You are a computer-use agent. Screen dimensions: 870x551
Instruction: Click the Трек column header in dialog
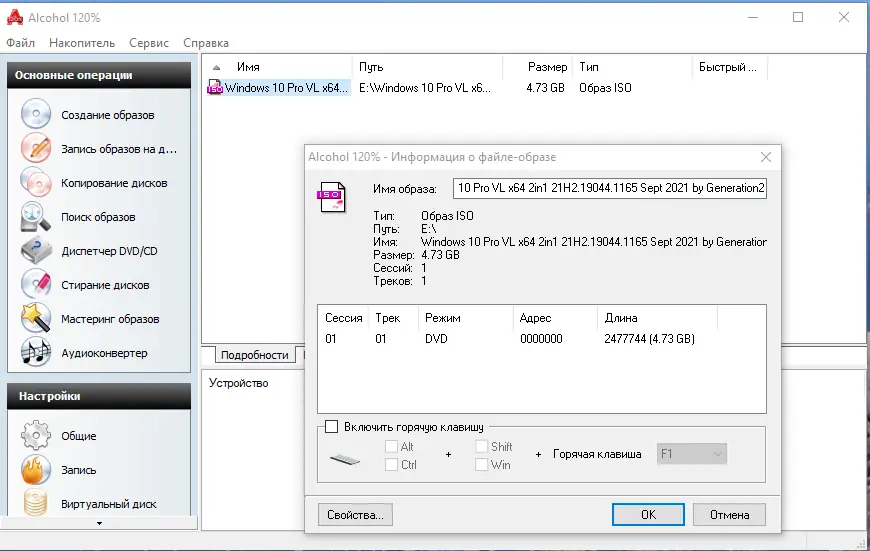[393, 318]
